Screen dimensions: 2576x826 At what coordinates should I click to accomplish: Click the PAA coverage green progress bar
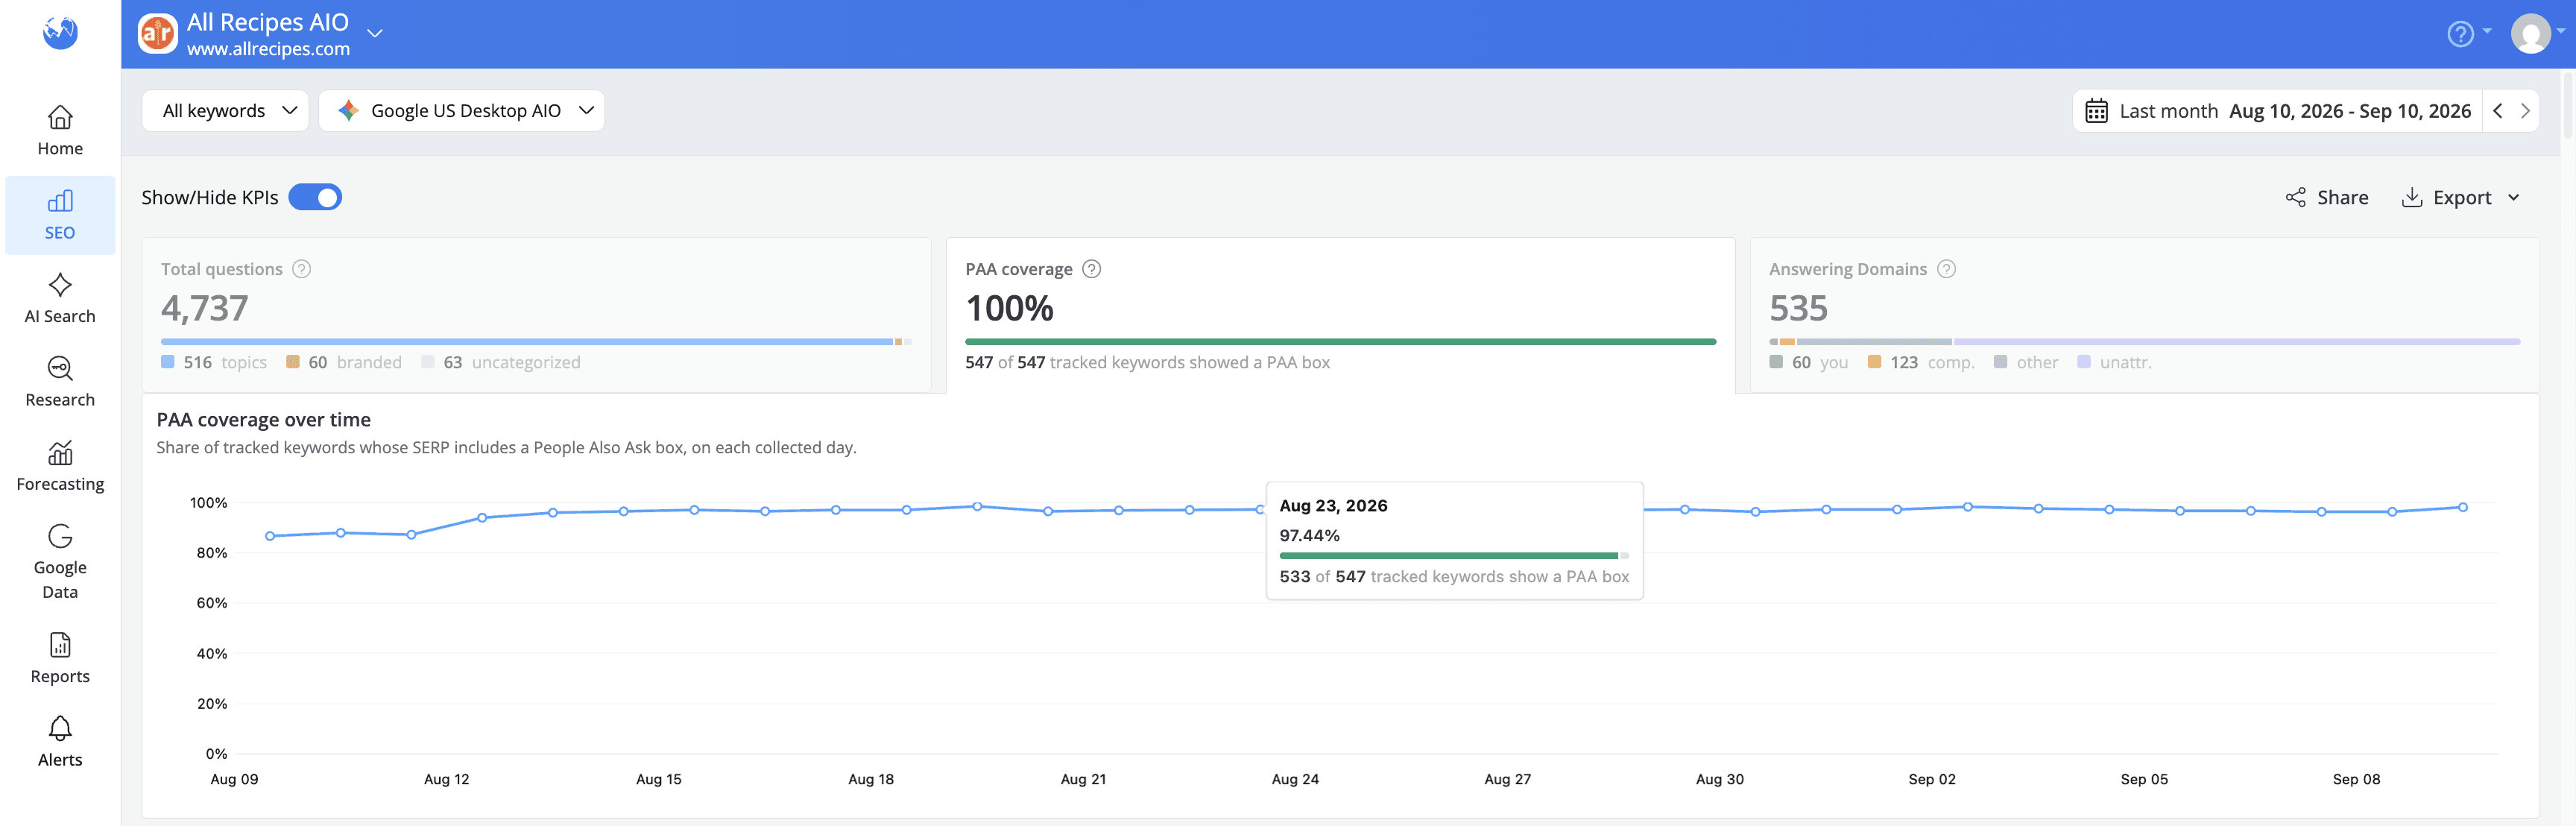pos(1340,342)
